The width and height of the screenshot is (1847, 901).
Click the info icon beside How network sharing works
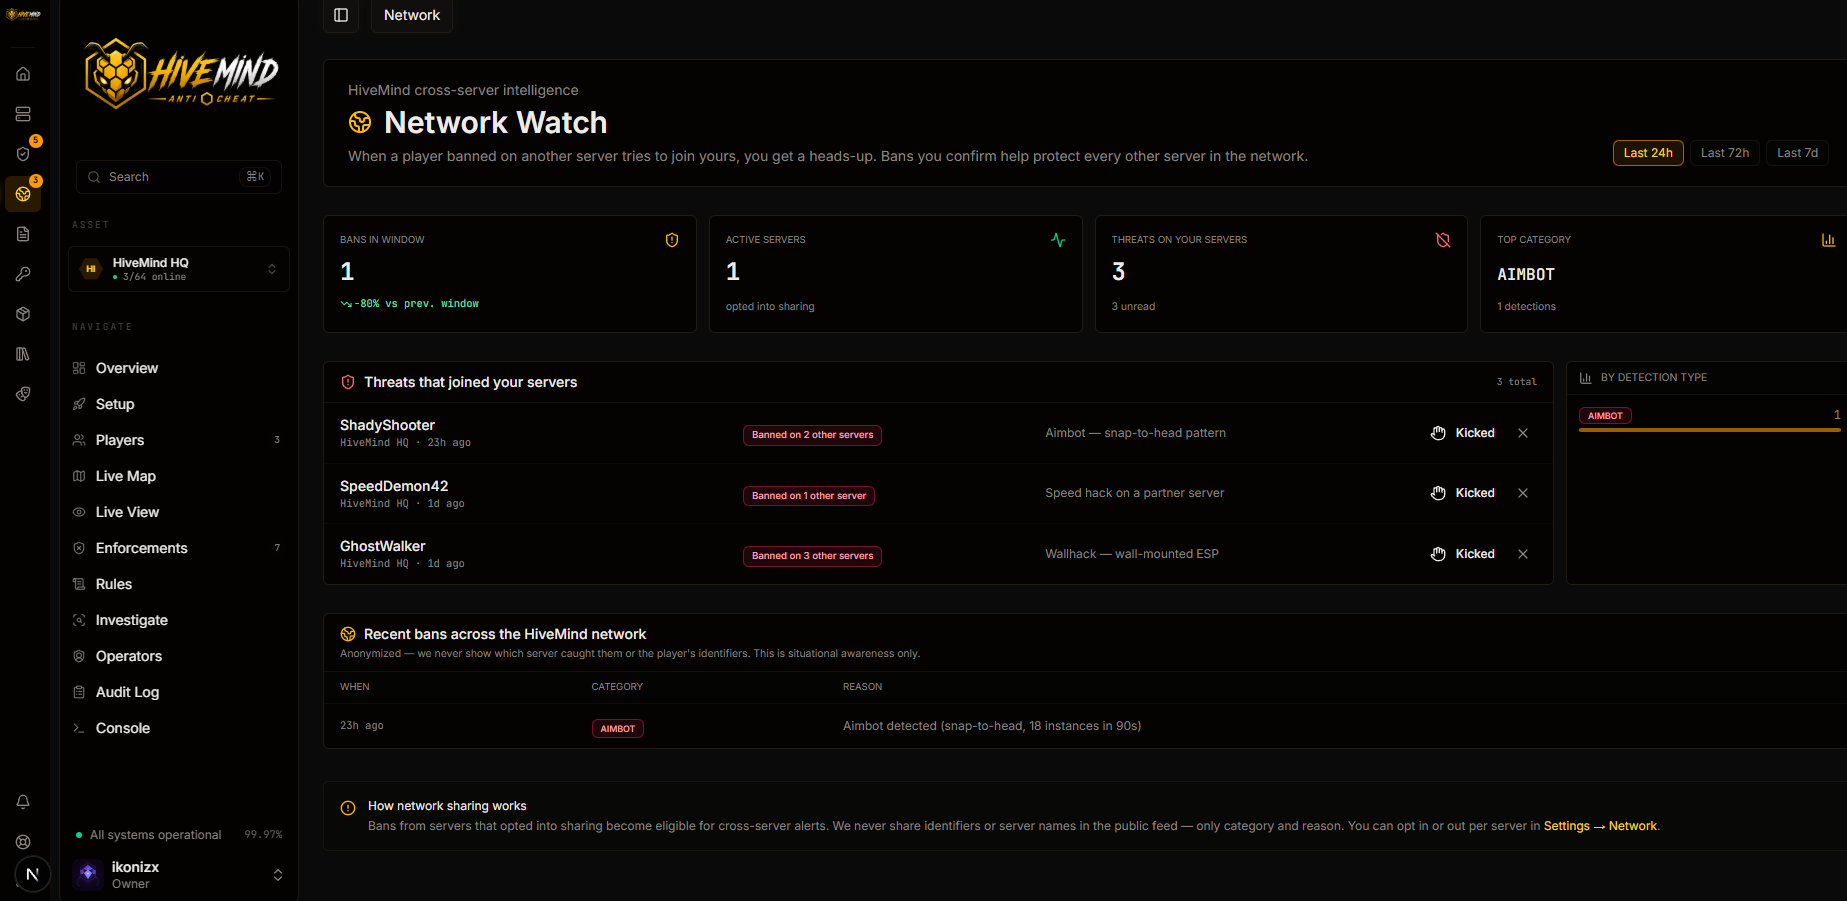(x=348, y=808)
